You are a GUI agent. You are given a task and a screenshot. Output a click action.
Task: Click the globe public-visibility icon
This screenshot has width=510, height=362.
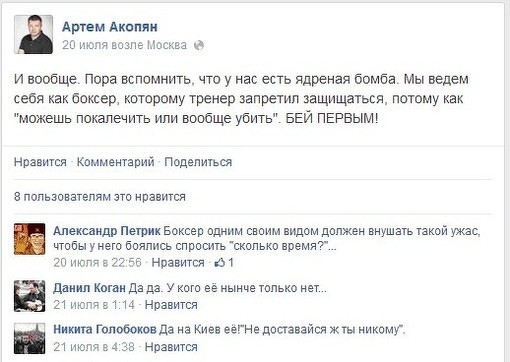pyautogui.click(x=199, y=45)
